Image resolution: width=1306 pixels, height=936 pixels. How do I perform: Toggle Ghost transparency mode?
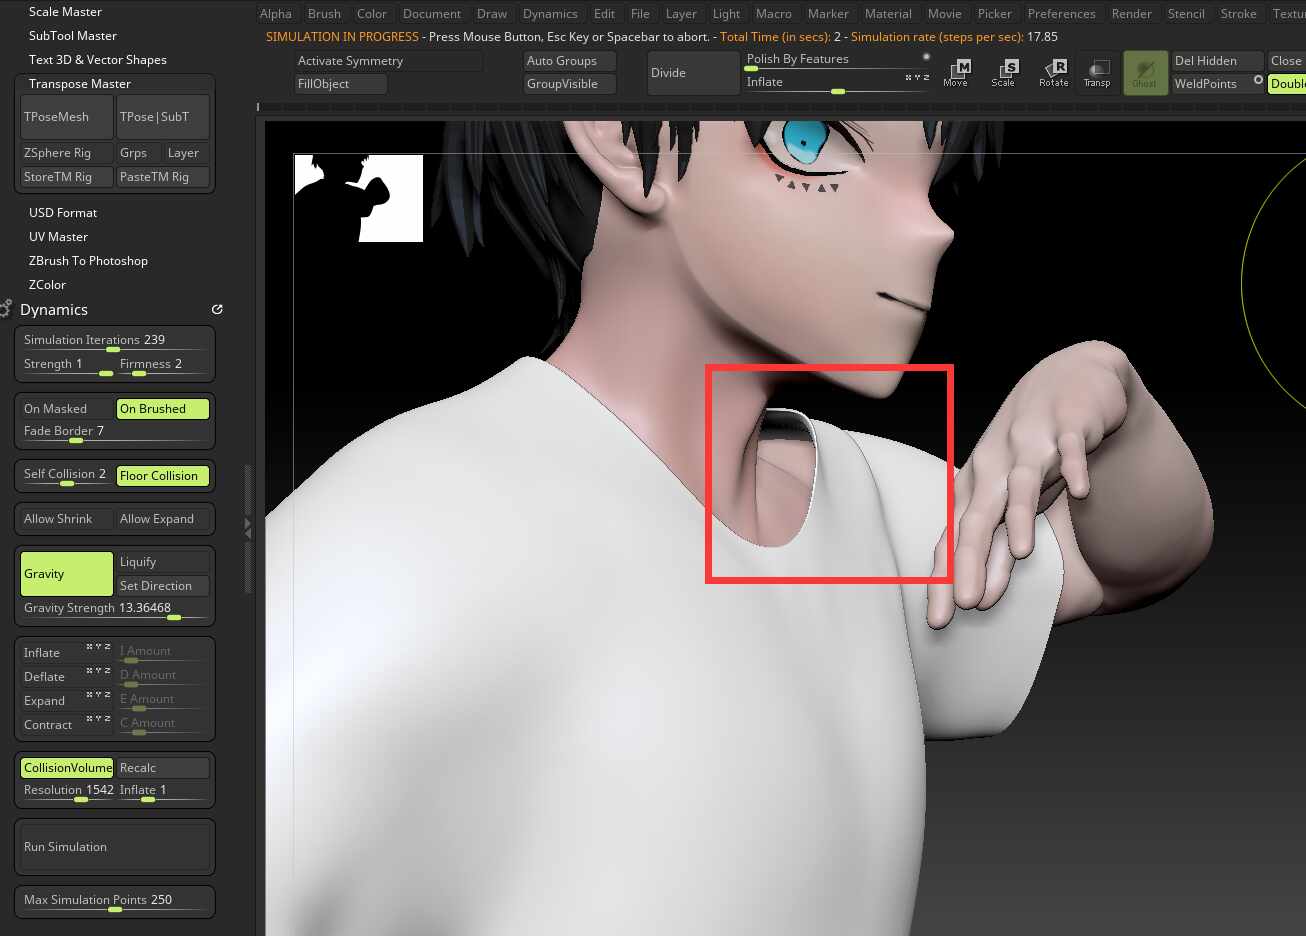click(x=1145, y=73)
